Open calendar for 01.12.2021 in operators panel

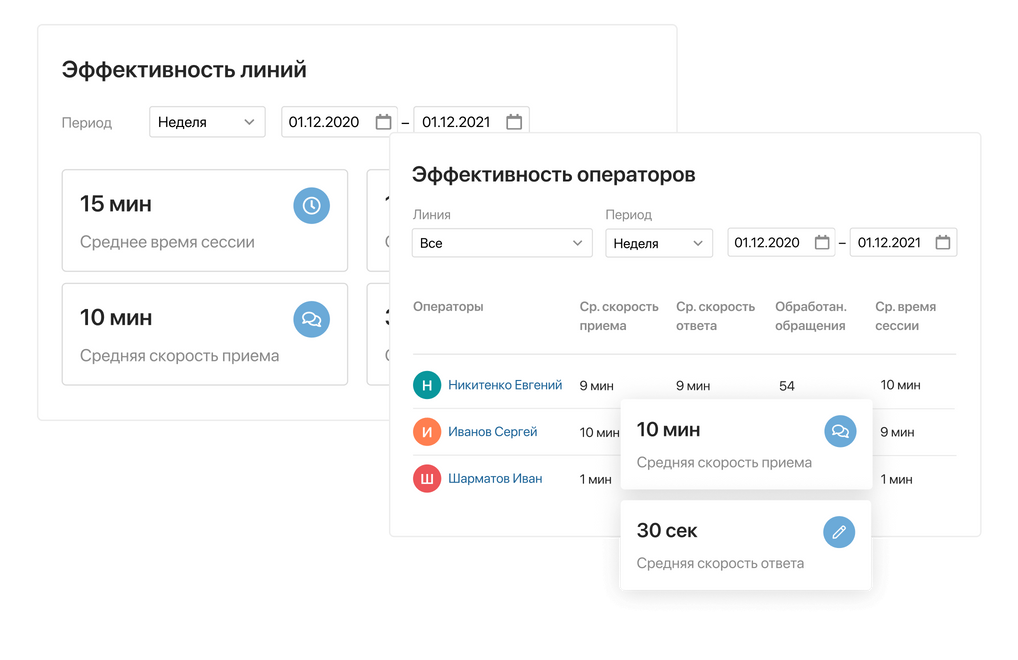click(943, 243)
